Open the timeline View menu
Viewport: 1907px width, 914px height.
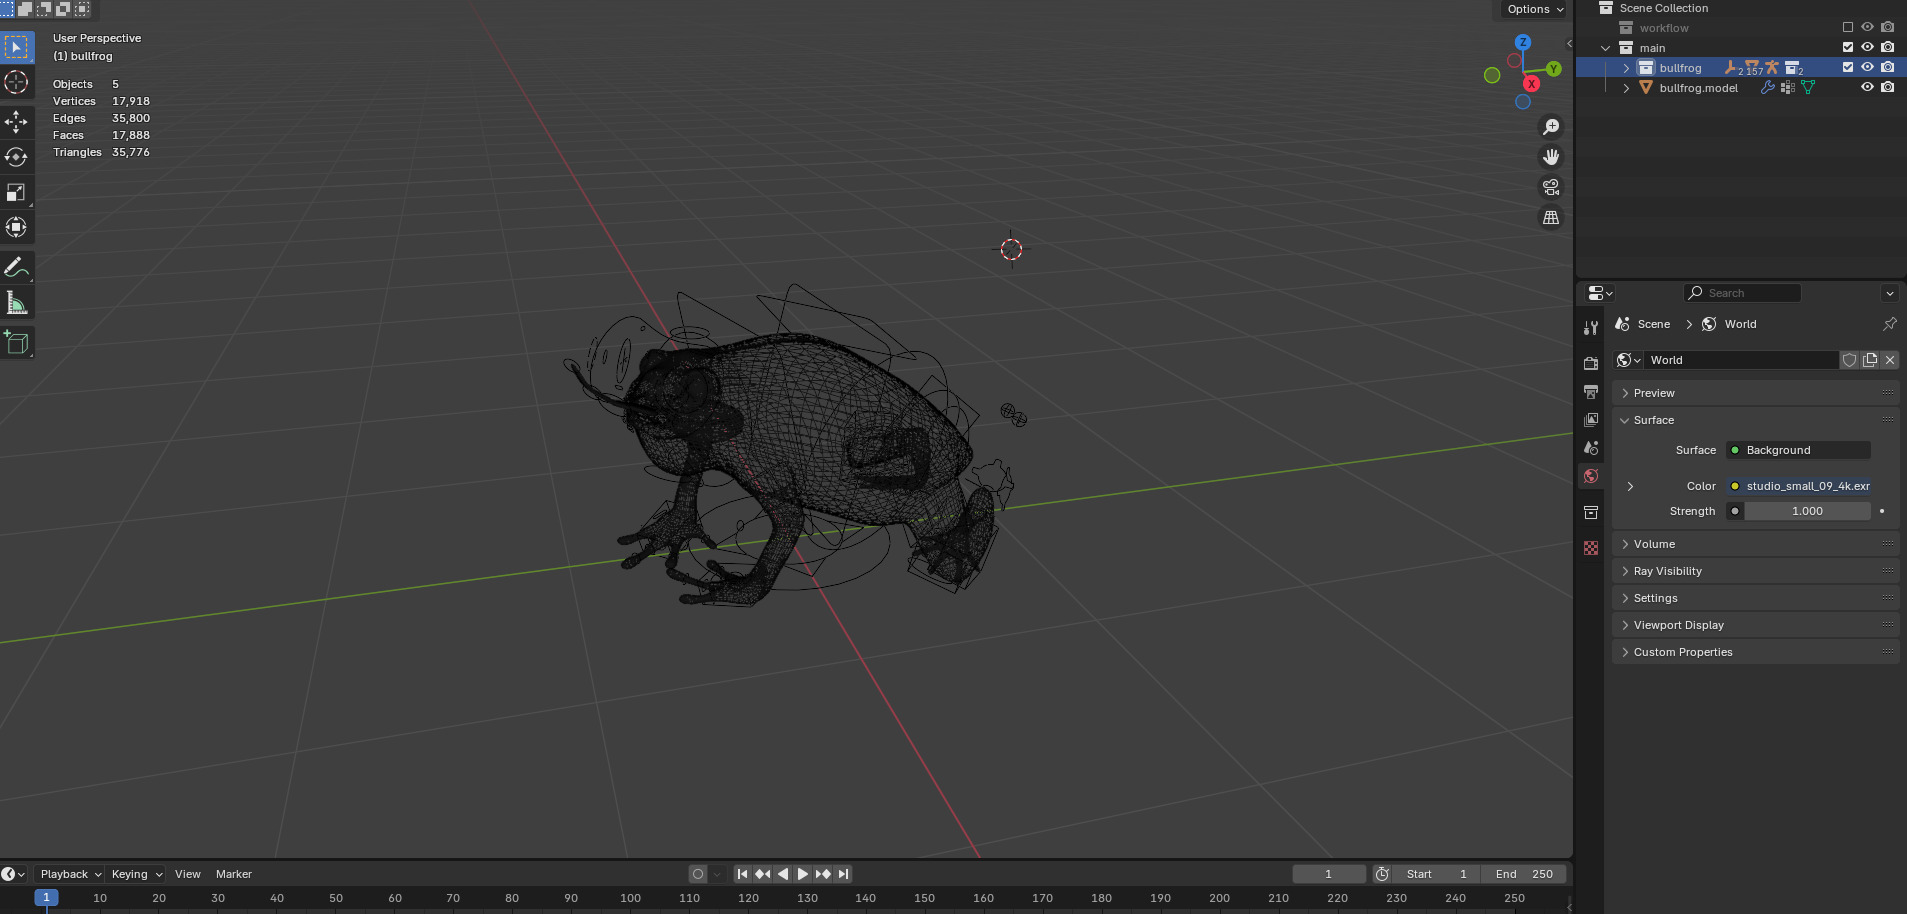click(x=188, y=874)
